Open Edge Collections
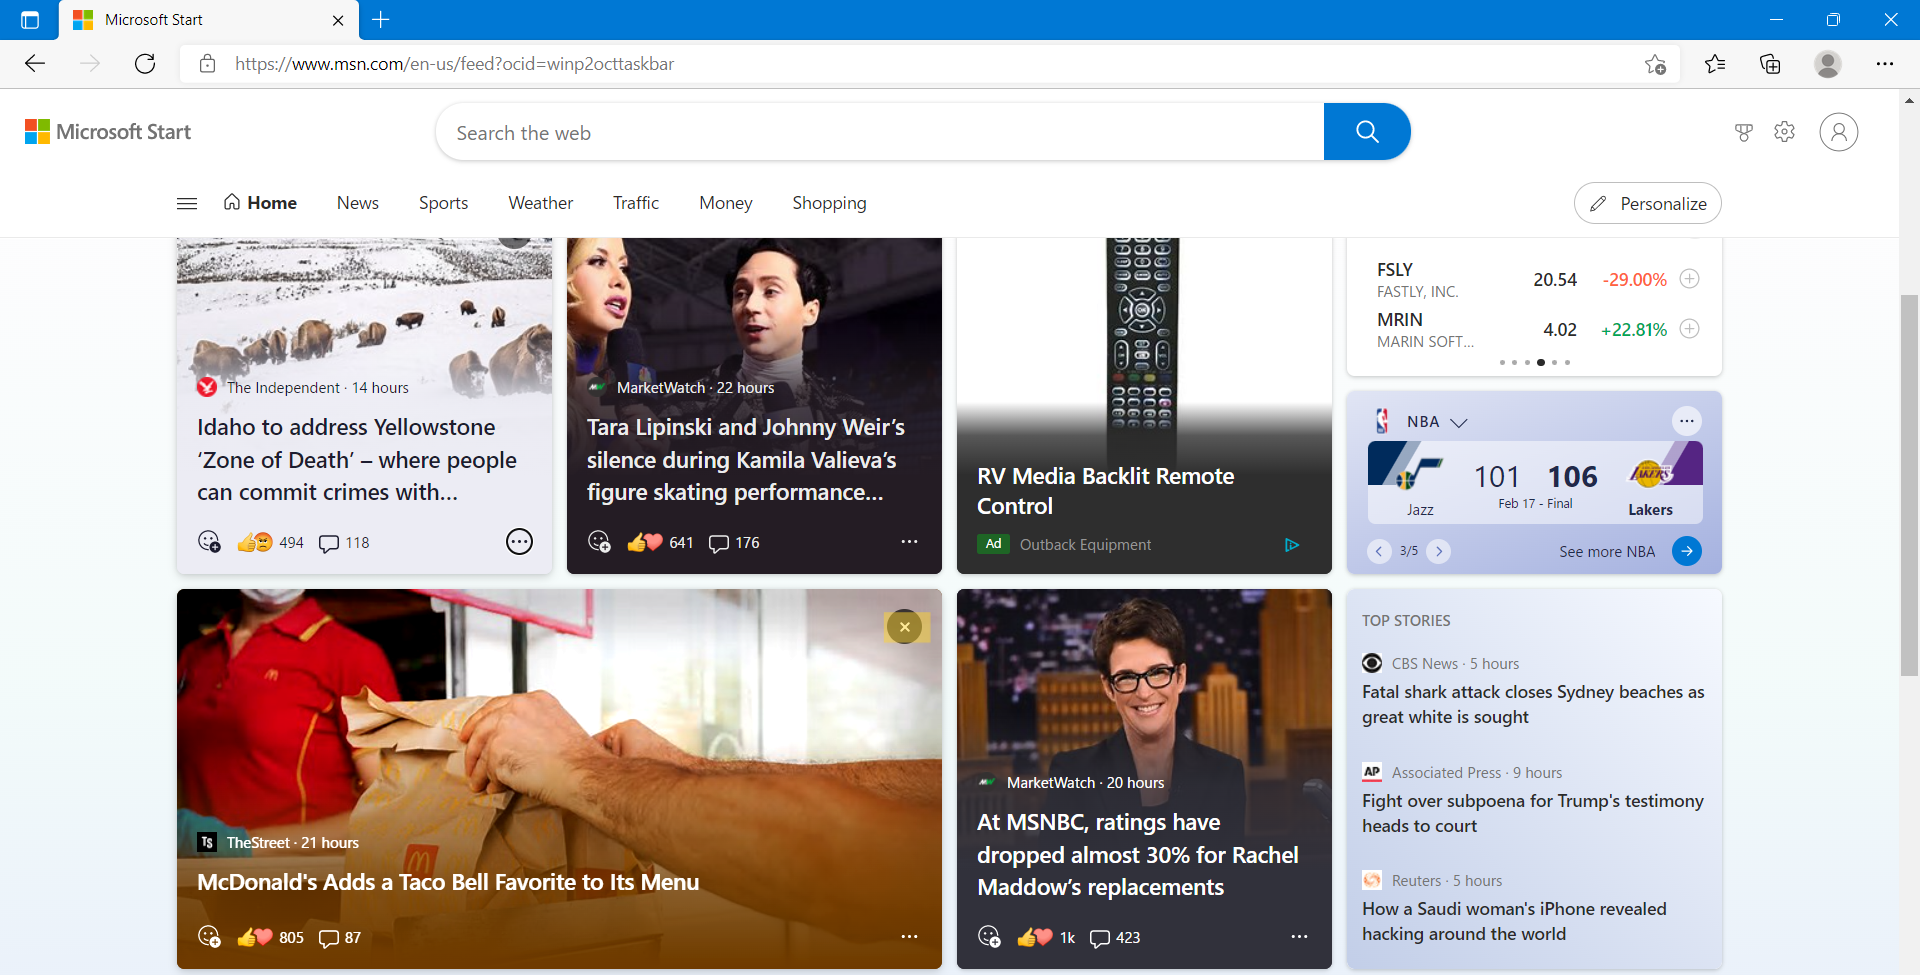Image resolution: width=1920 pixels, height=975 pixels. click(x=1771, y=63)
